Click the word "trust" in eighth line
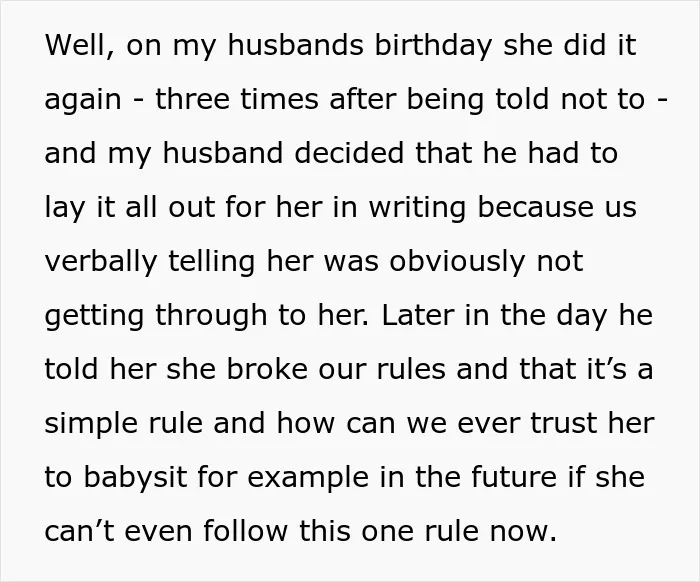700x582 pixels. click(x=564, y=423)
